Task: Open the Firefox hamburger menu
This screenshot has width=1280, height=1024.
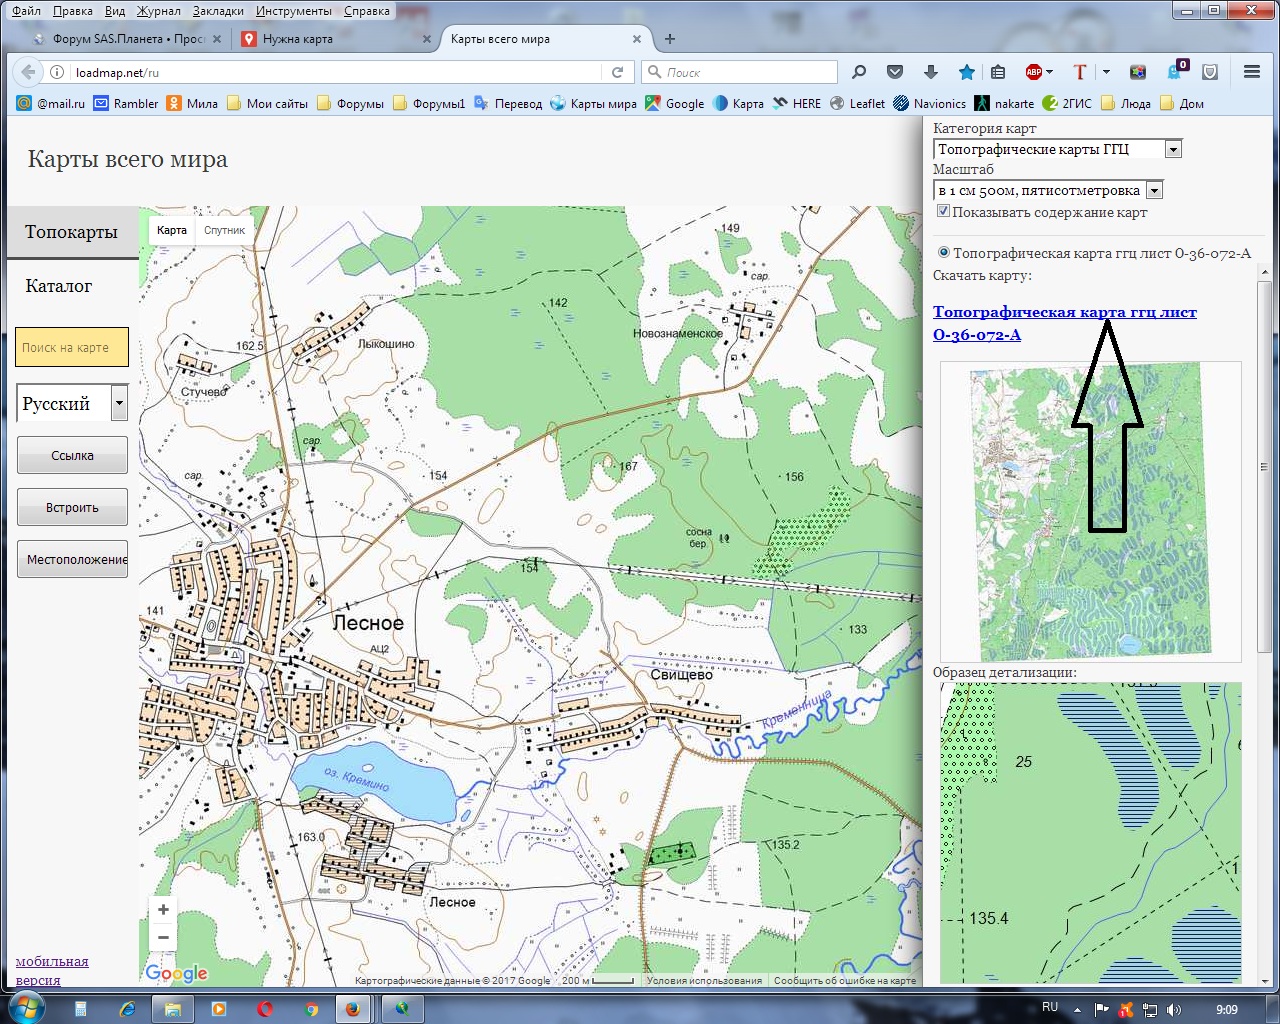Action: (1251, 72)
